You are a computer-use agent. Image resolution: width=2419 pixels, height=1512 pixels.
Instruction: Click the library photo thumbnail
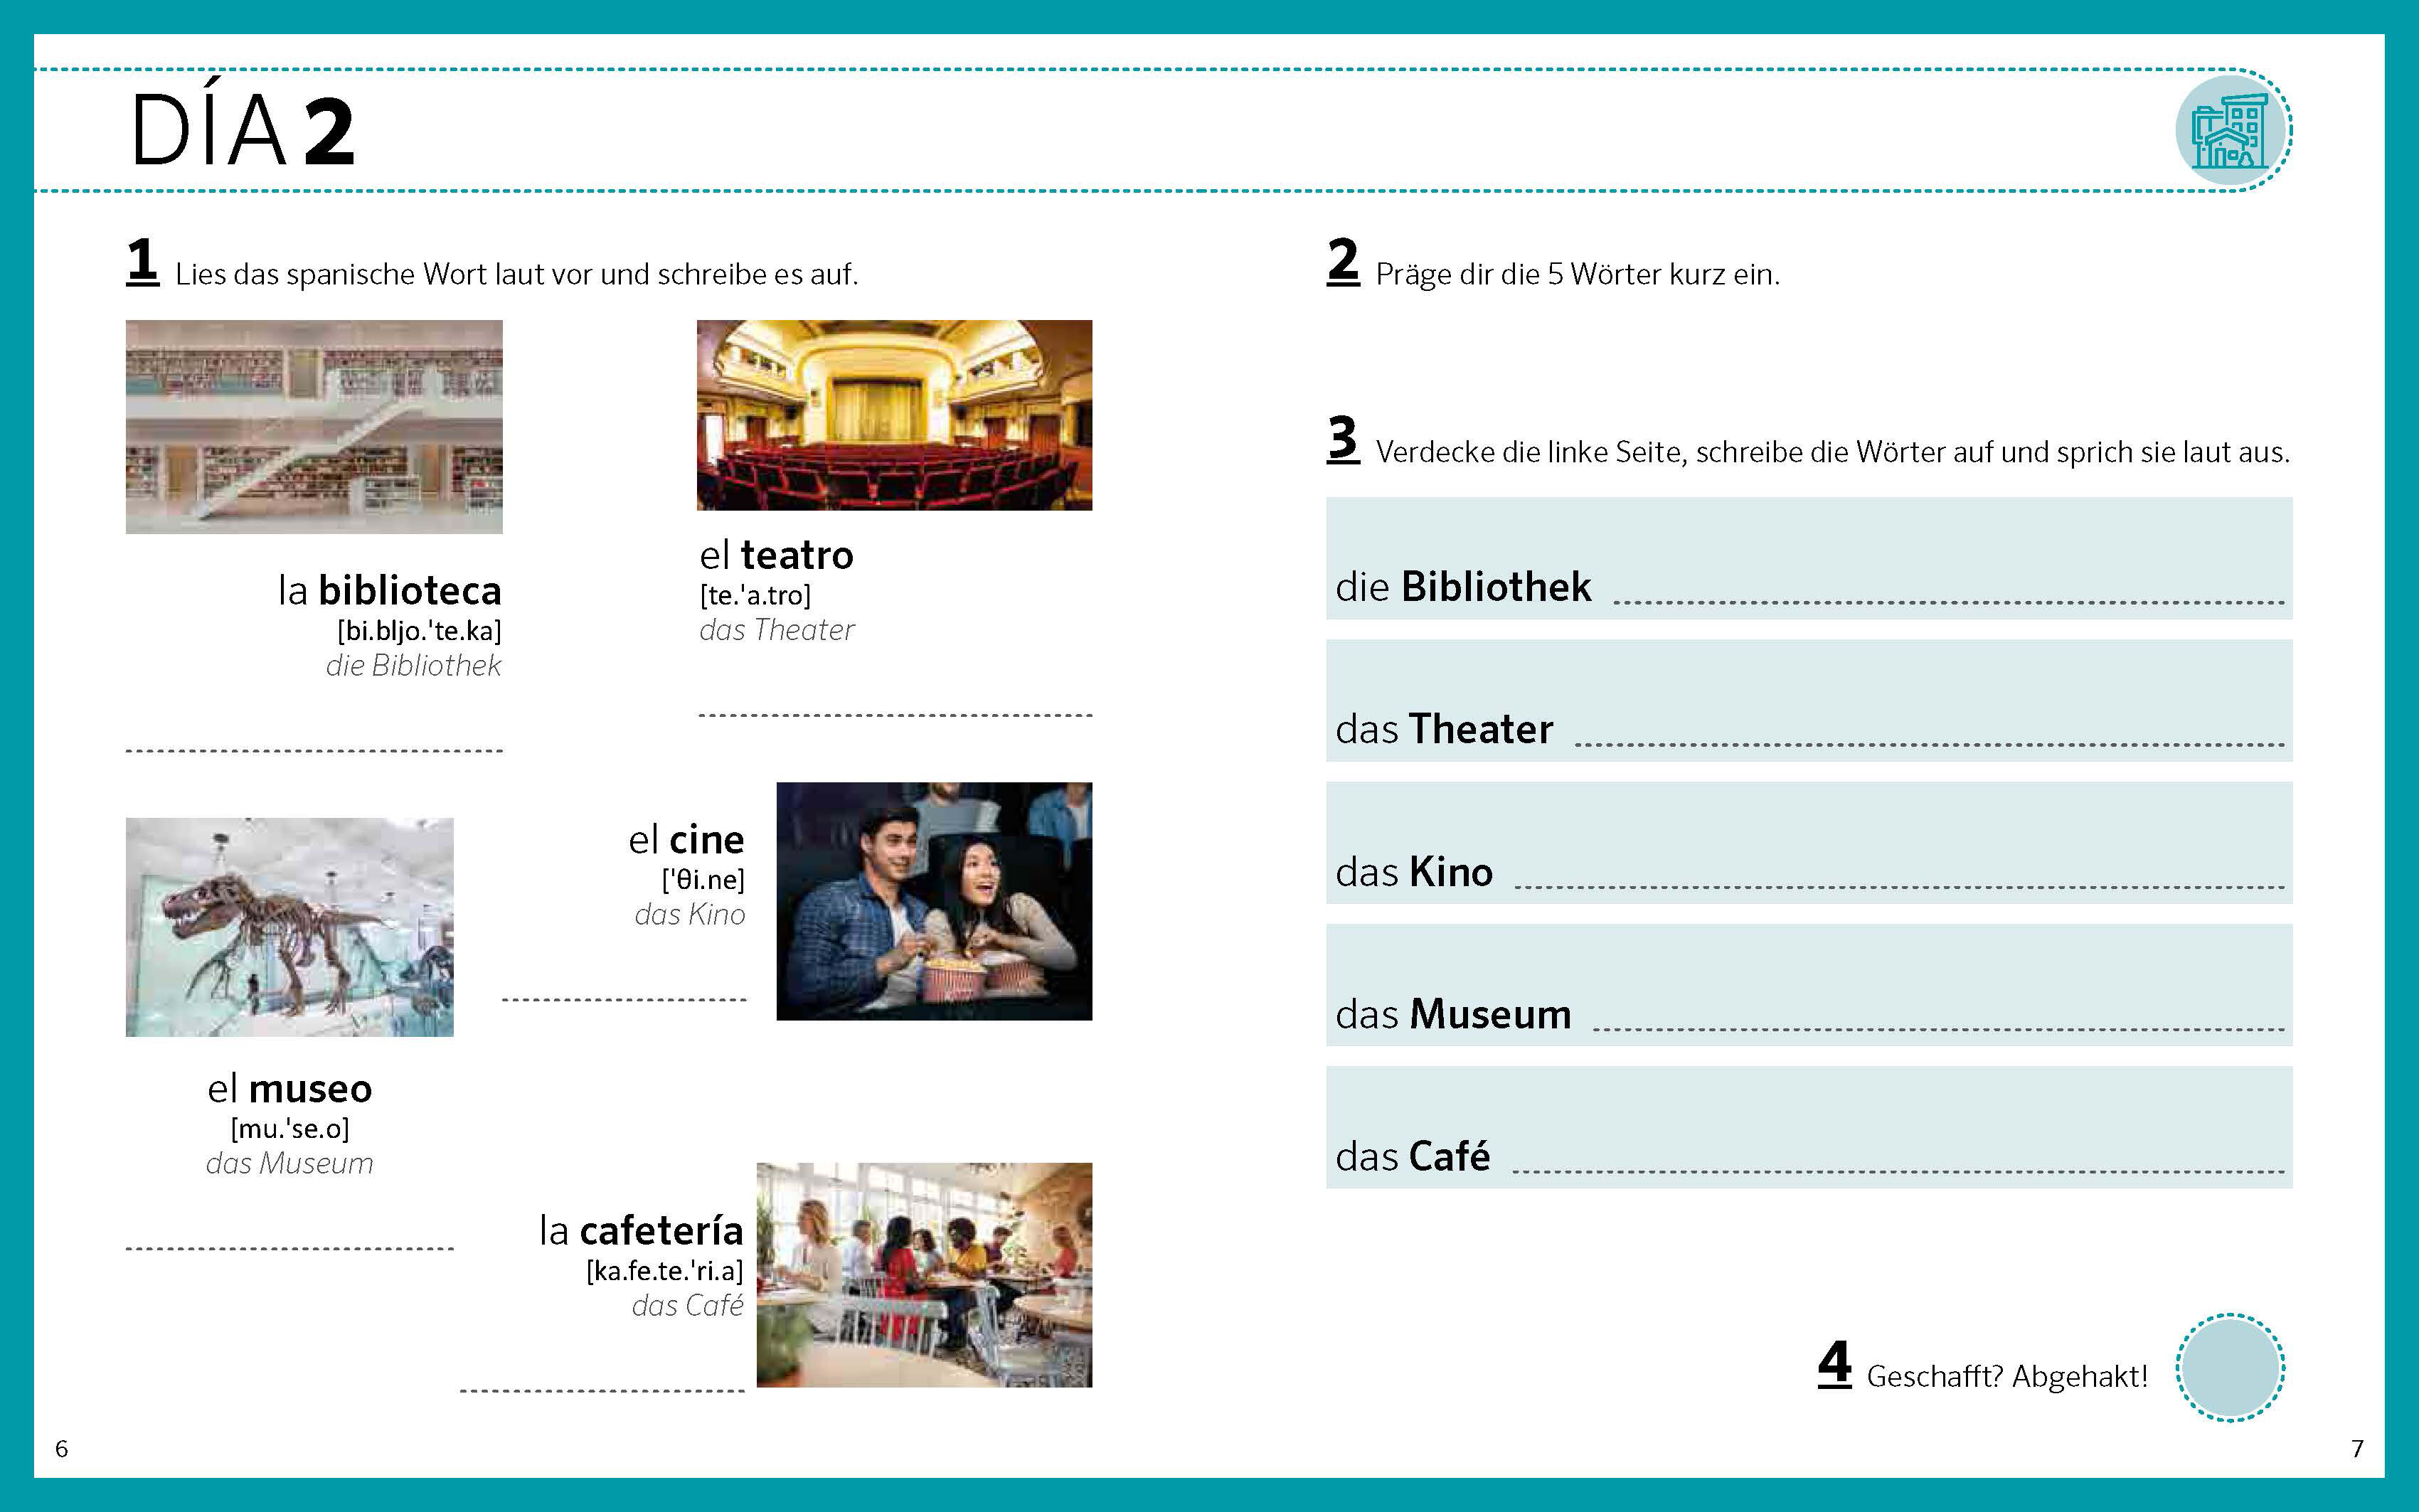tap(314, 426)
